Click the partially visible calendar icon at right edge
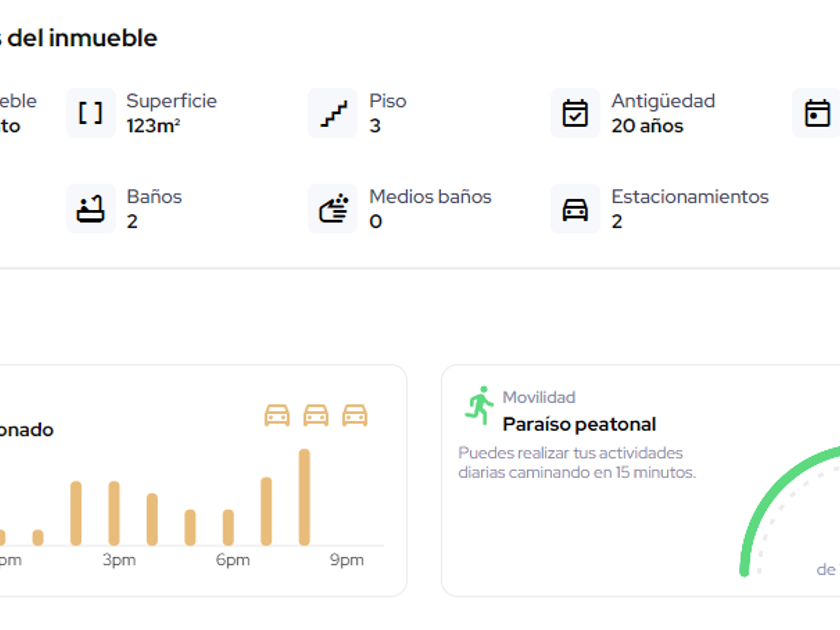This screenshot has height=630, width=840. coord(817,113)
